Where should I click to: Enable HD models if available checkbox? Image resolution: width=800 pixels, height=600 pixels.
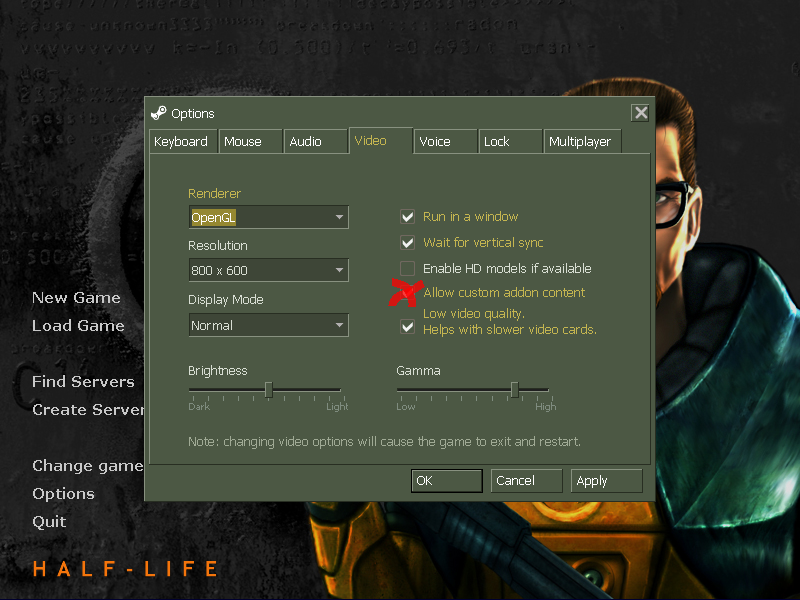coord(407,268)
